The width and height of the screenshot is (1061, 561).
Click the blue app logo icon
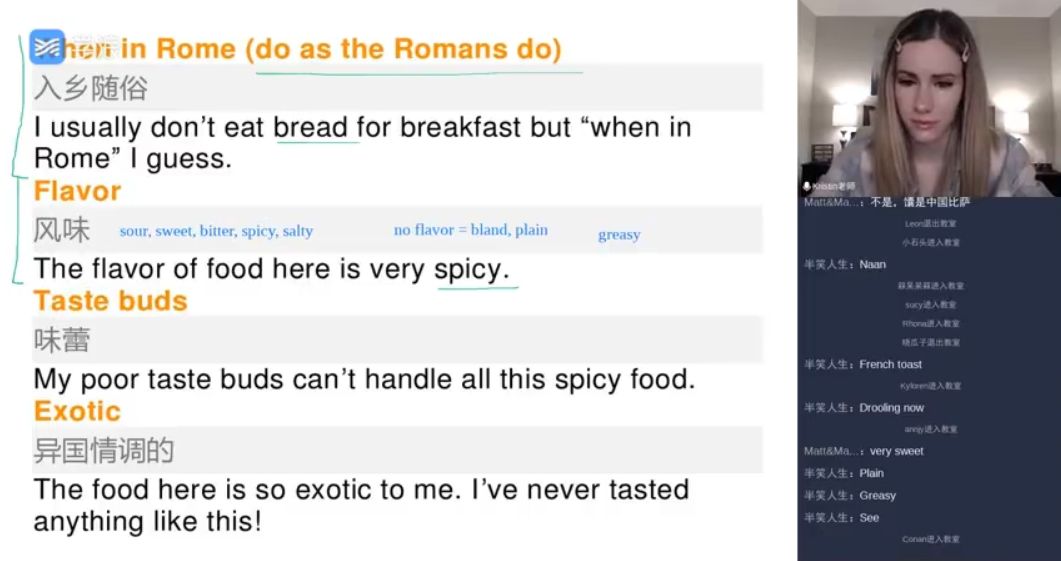[x=47, y=46]
